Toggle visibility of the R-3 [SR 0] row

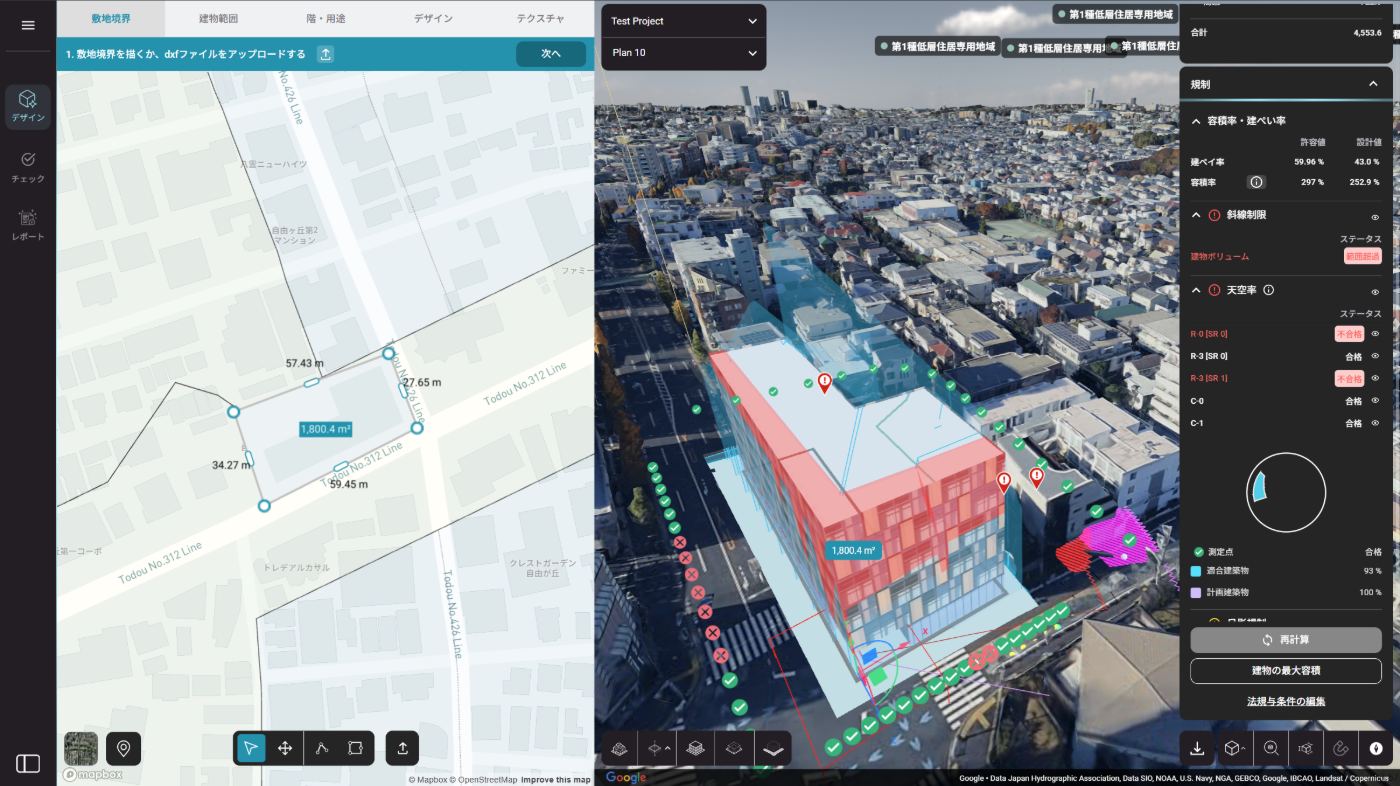(1375, 356)
